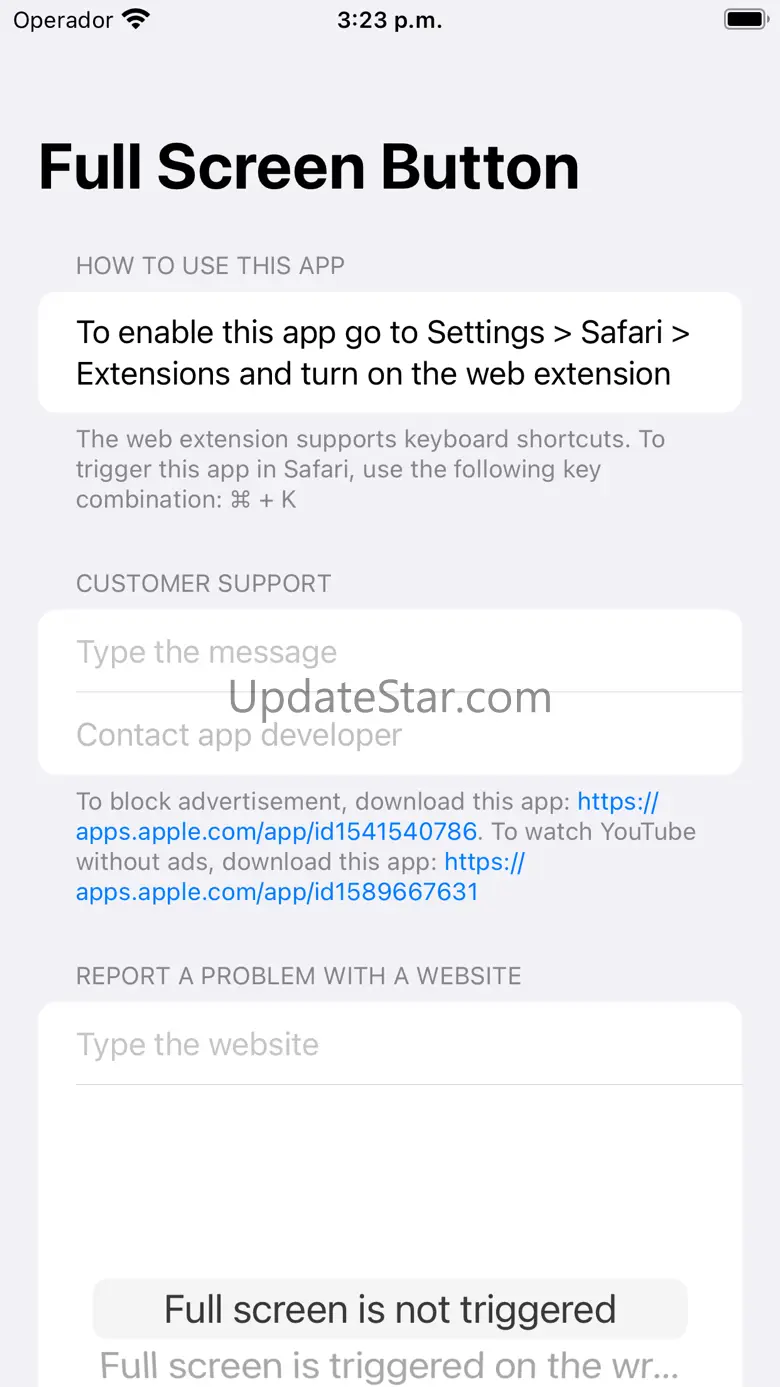
Task: Tap the CUSTOMER SUPPORT section header
Action: coord(203,584)
